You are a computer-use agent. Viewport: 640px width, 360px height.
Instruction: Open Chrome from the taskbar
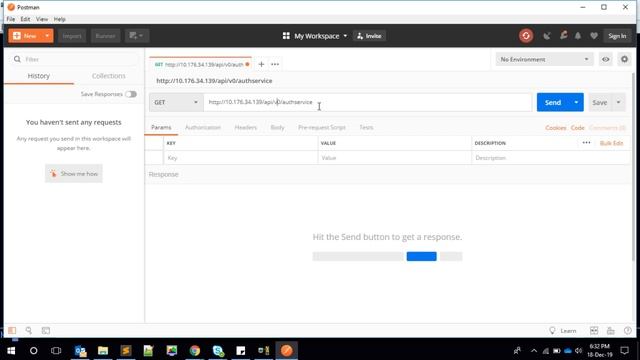click(195, 351)
